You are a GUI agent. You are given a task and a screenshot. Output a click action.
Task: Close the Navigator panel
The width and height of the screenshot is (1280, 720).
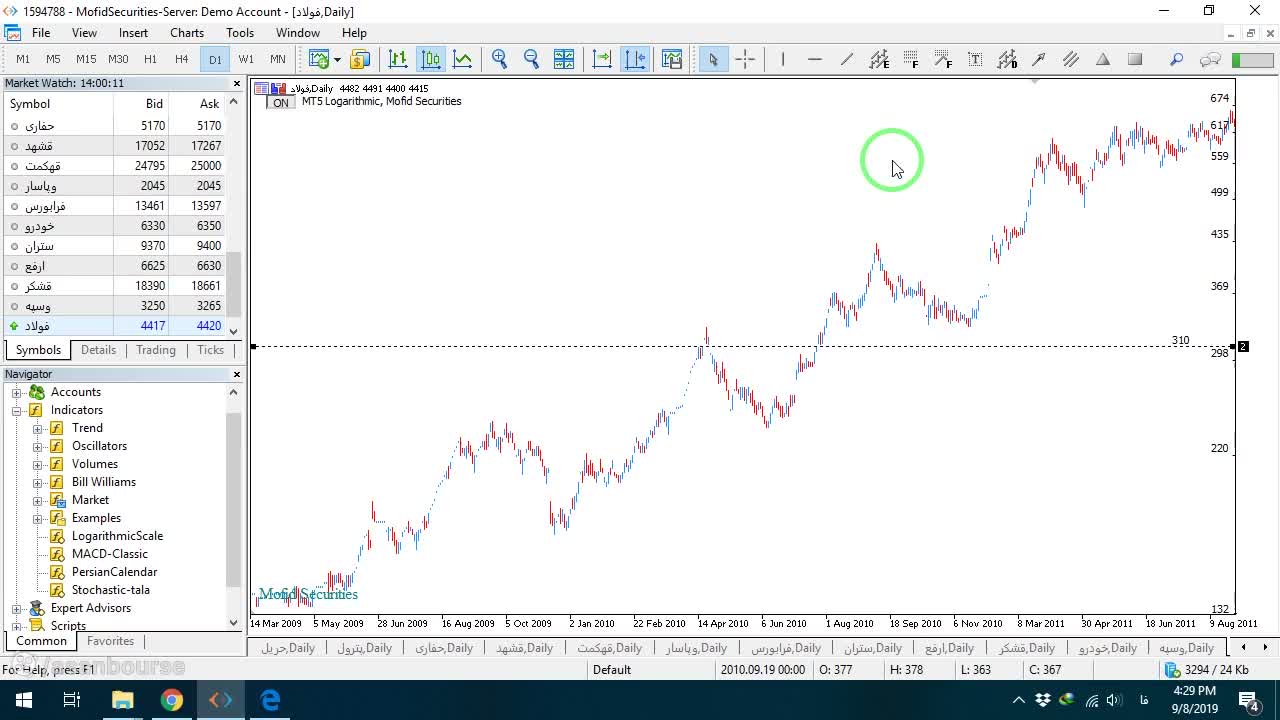pos(237,374)
